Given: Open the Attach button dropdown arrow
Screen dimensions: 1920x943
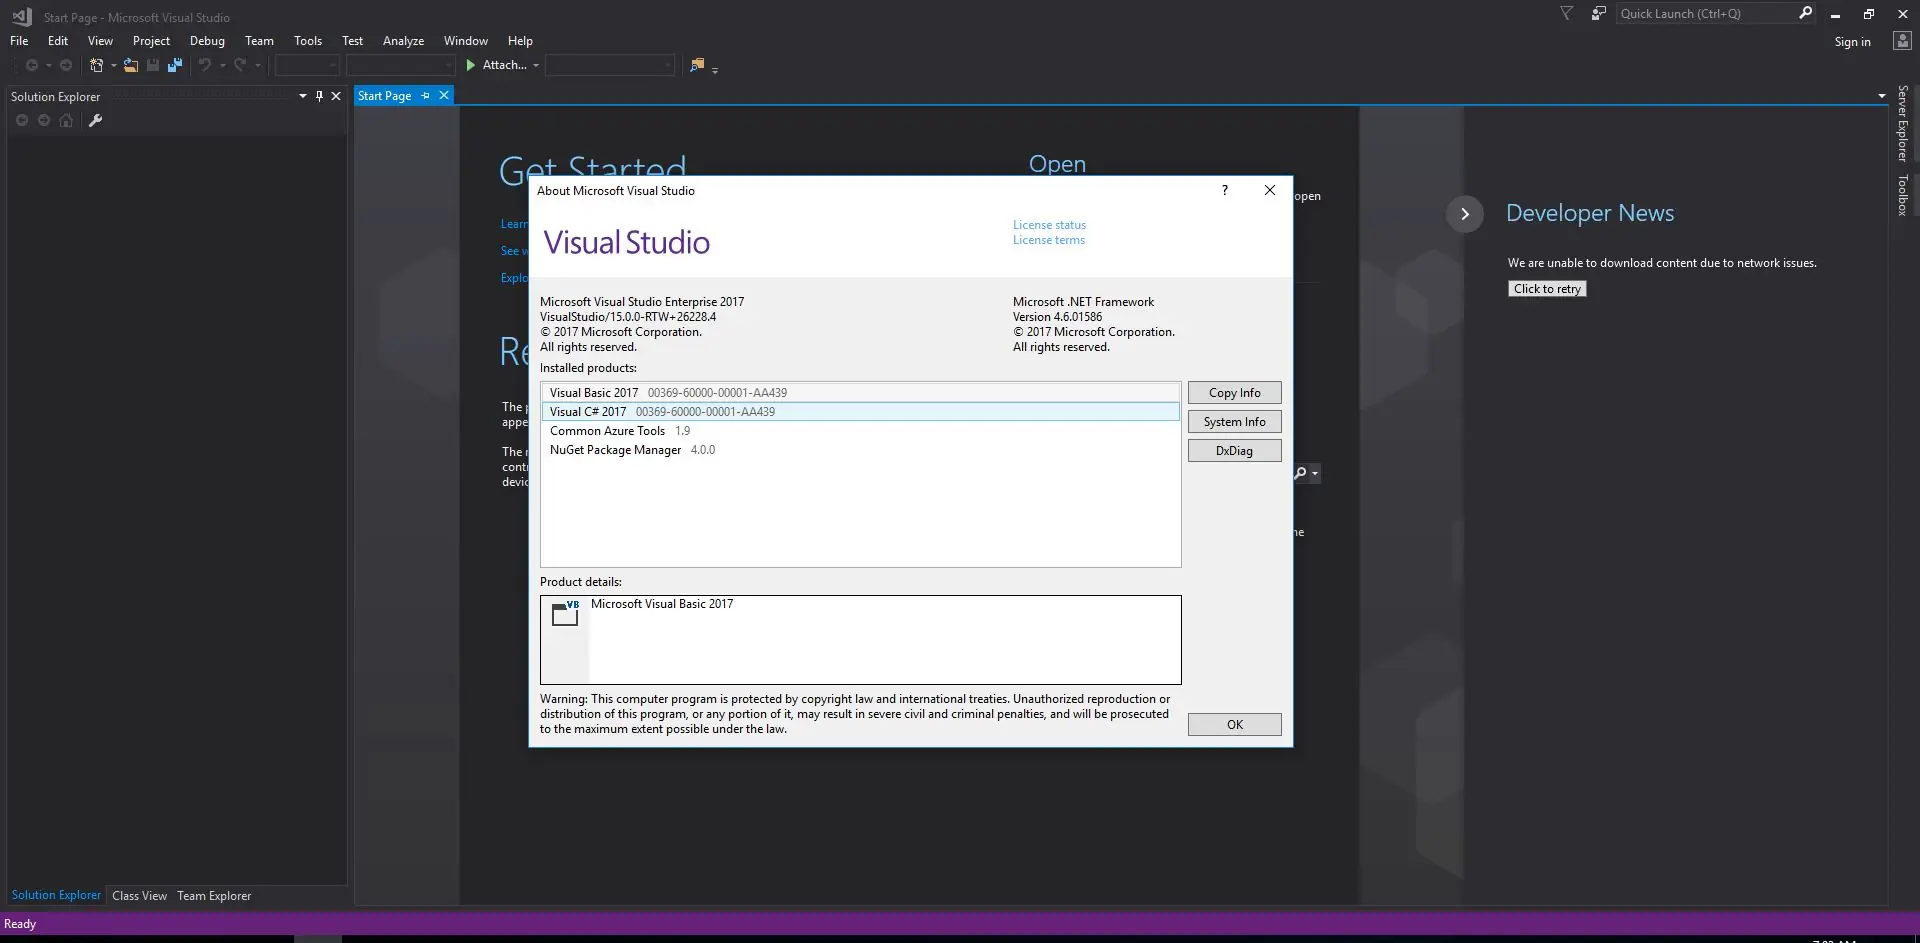Looking at the screenshot, I should click(536, 66).
